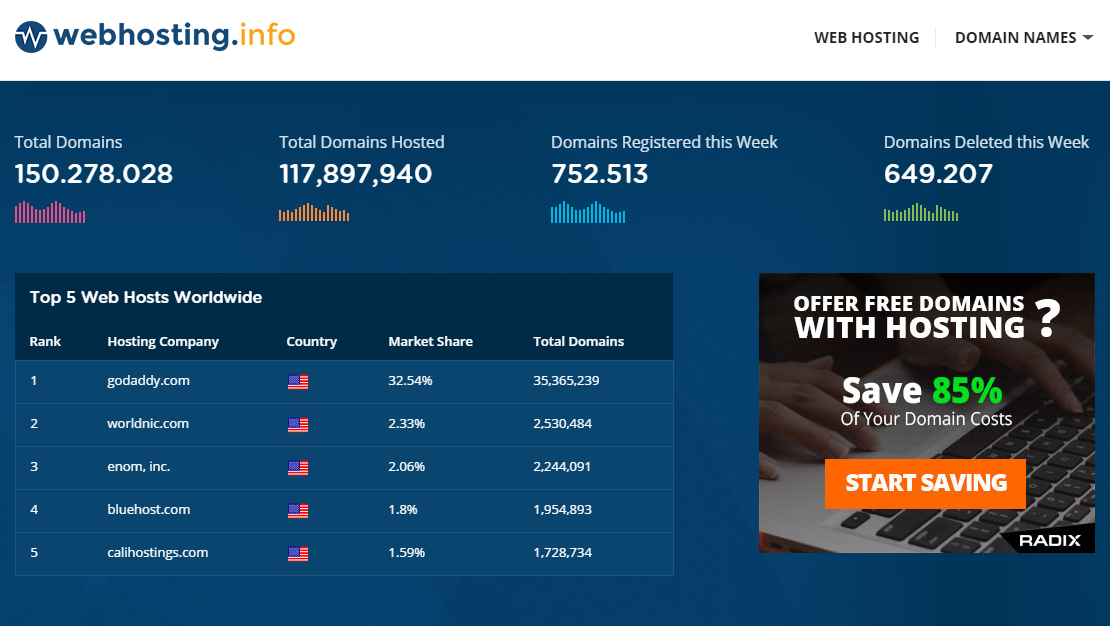Select the 32.54% market share cell
This screenshot has height=635, width=1110.
[411, 381]
